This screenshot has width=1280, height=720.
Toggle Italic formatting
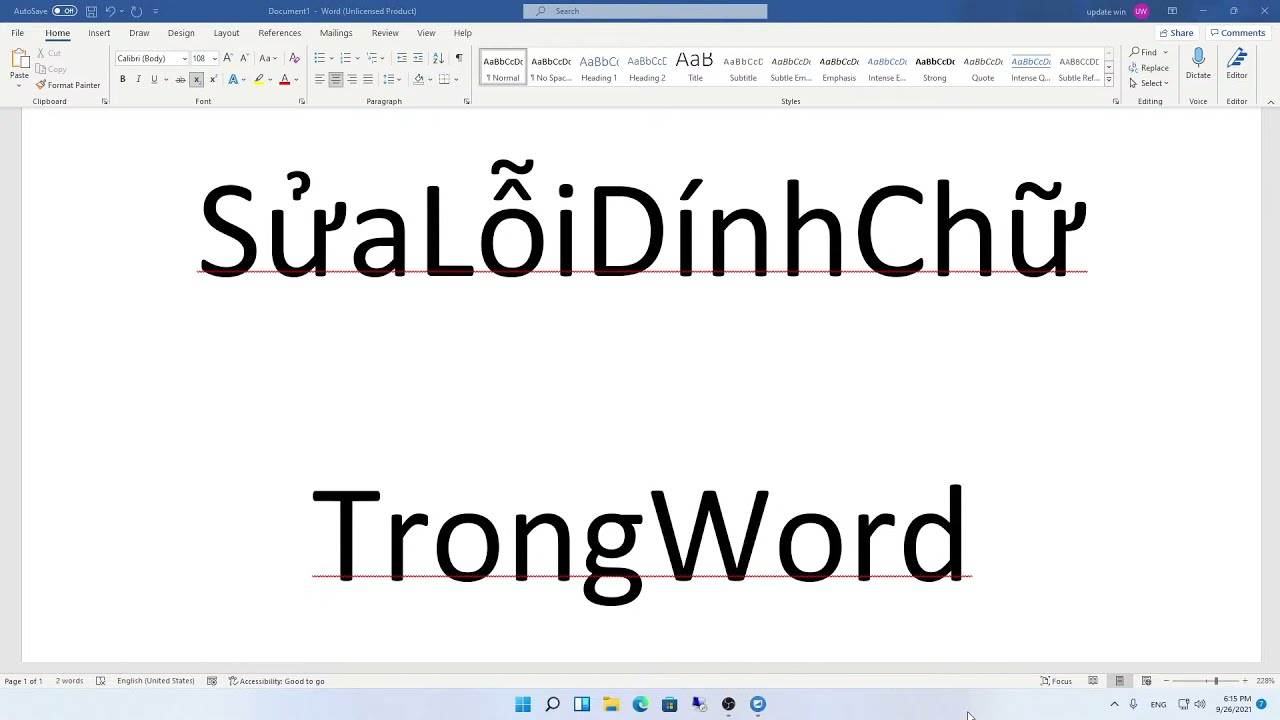click(x=138, y=79)
